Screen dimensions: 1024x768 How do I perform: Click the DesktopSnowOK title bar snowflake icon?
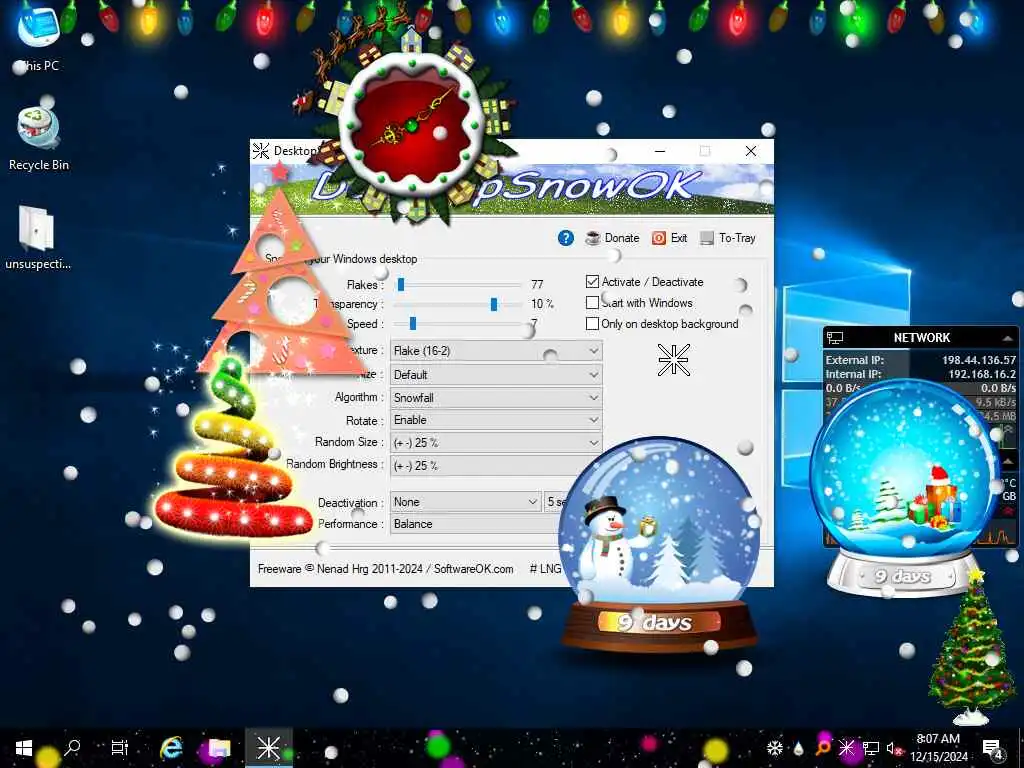tap(261, 151)
